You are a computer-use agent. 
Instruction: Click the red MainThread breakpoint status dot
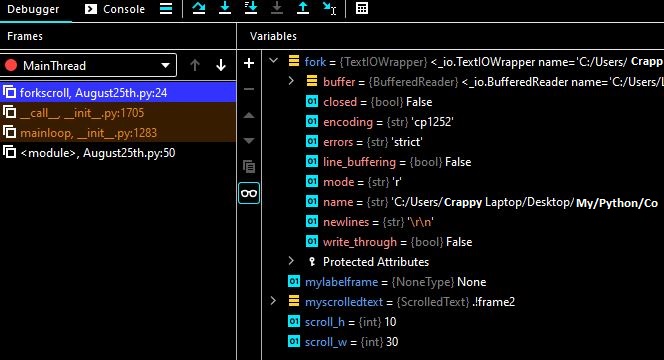point(11,65)
